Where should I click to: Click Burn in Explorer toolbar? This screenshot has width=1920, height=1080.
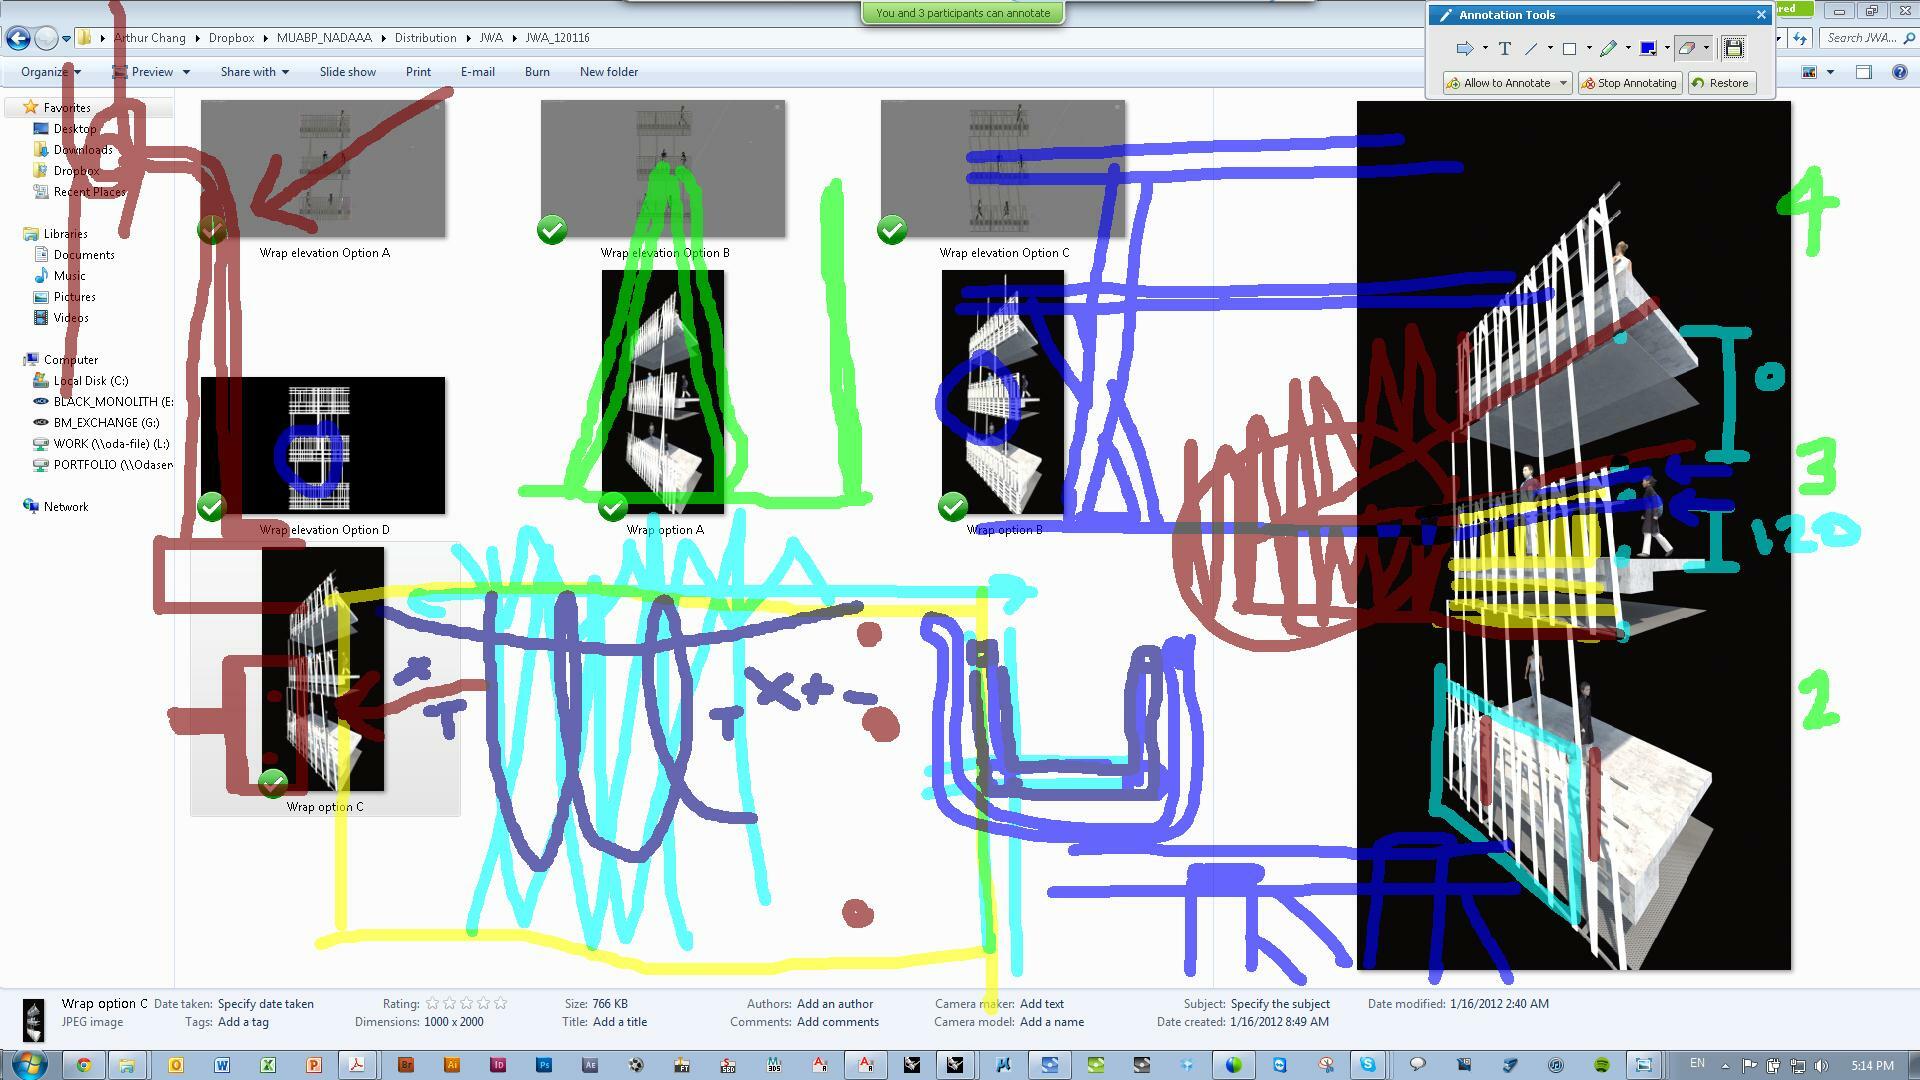tap(537, 72)
